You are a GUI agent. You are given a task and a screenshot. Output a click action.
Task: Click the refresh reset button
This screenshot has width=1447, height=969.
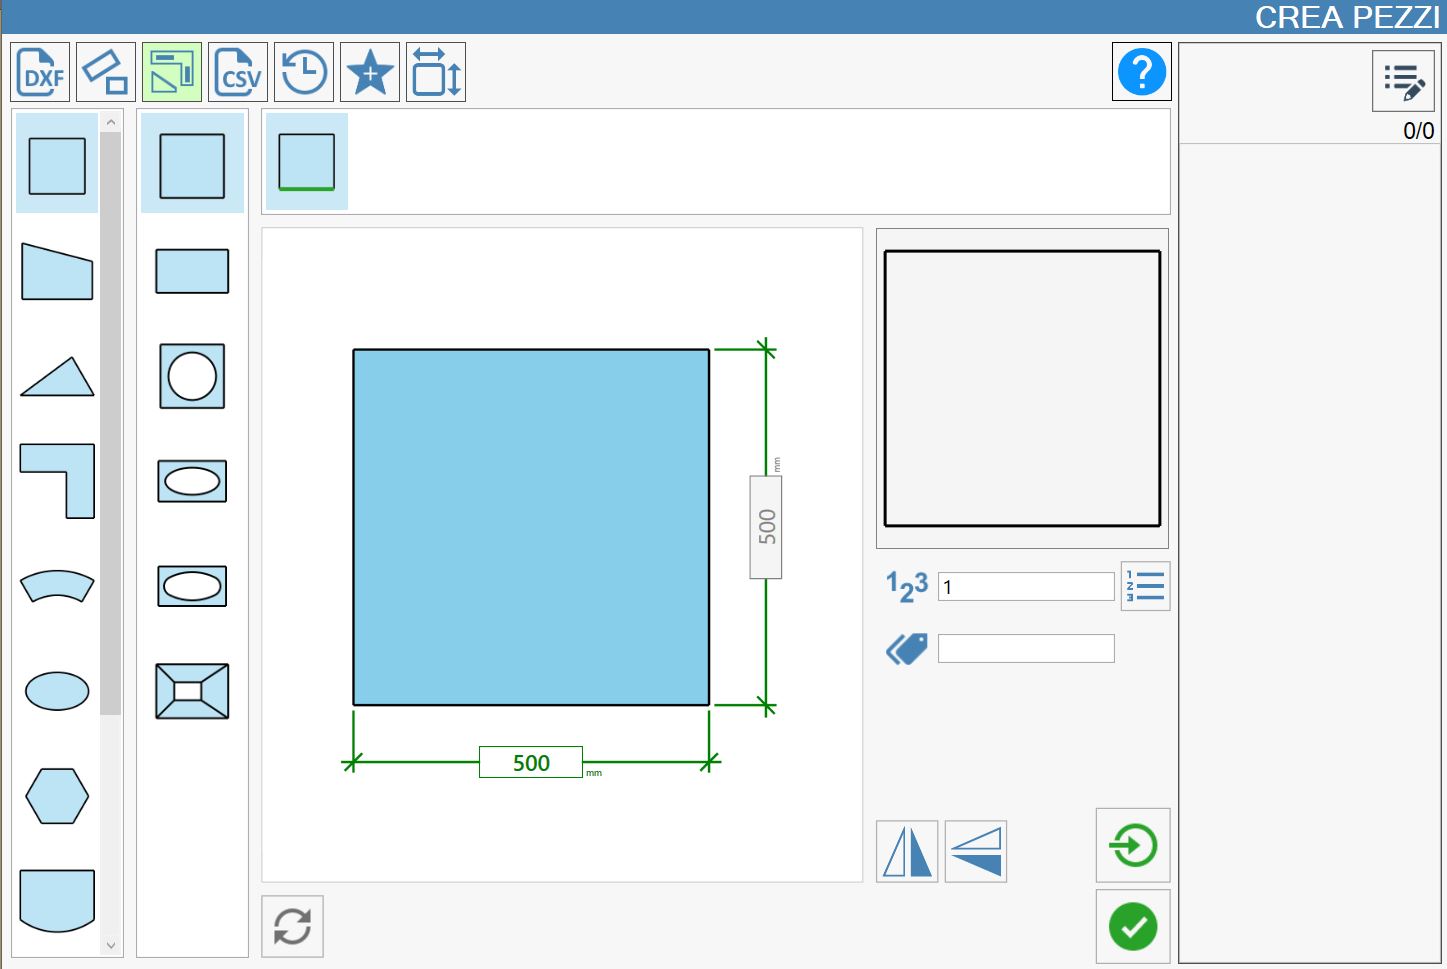pyautogui.click(x=292, y=926)
